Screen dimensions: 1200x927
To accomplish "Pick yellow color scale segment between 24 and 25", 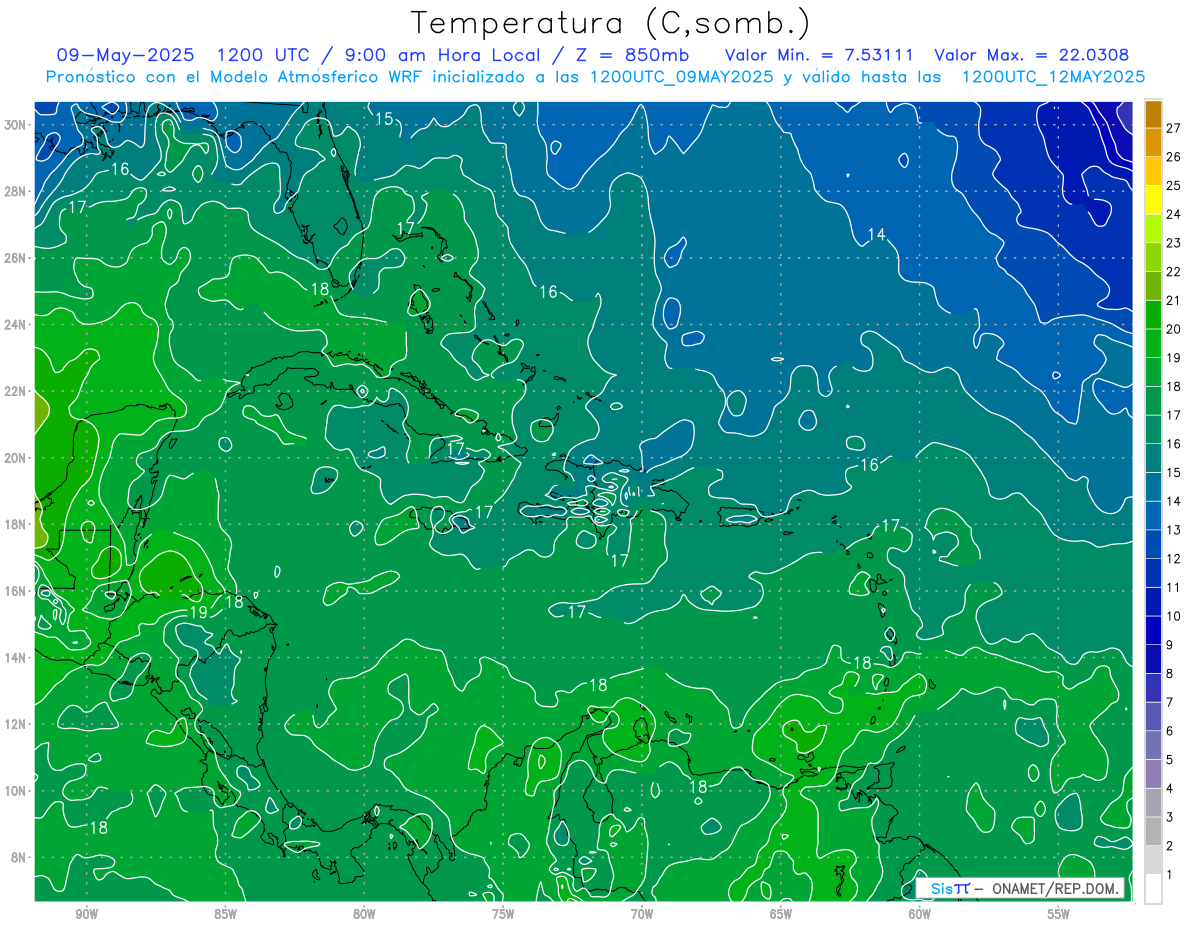I will (1153, 199).
